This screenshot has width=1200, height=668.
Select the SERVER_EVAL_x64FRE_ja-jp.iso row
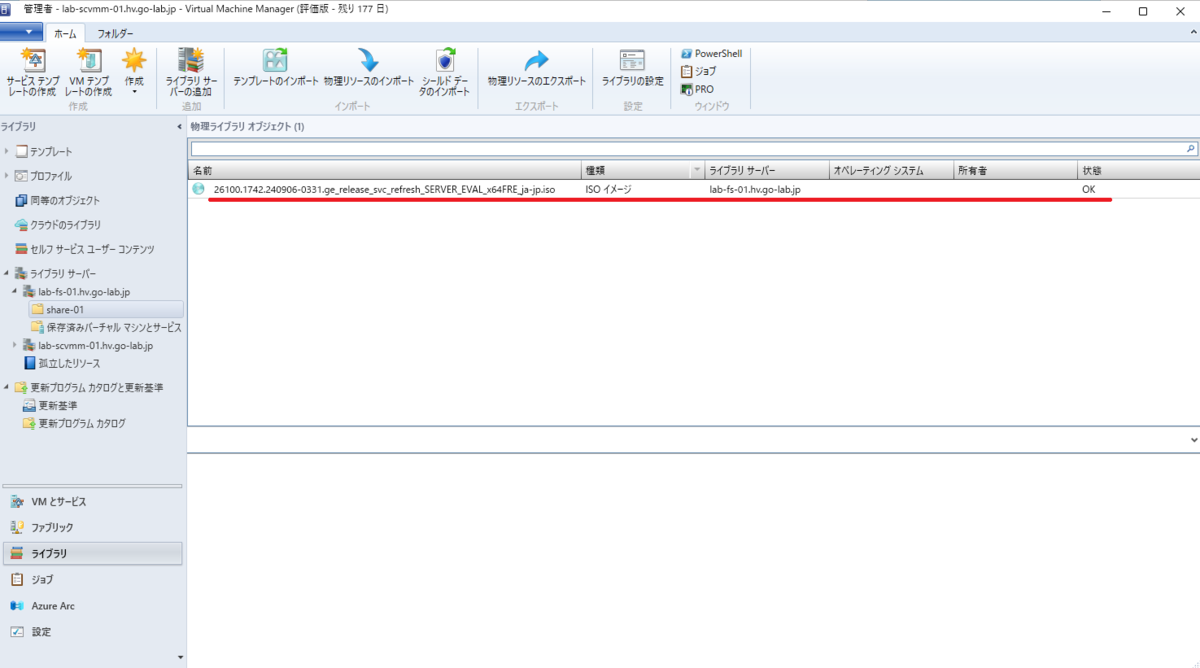pyautogui.click(x=694, y=188)
